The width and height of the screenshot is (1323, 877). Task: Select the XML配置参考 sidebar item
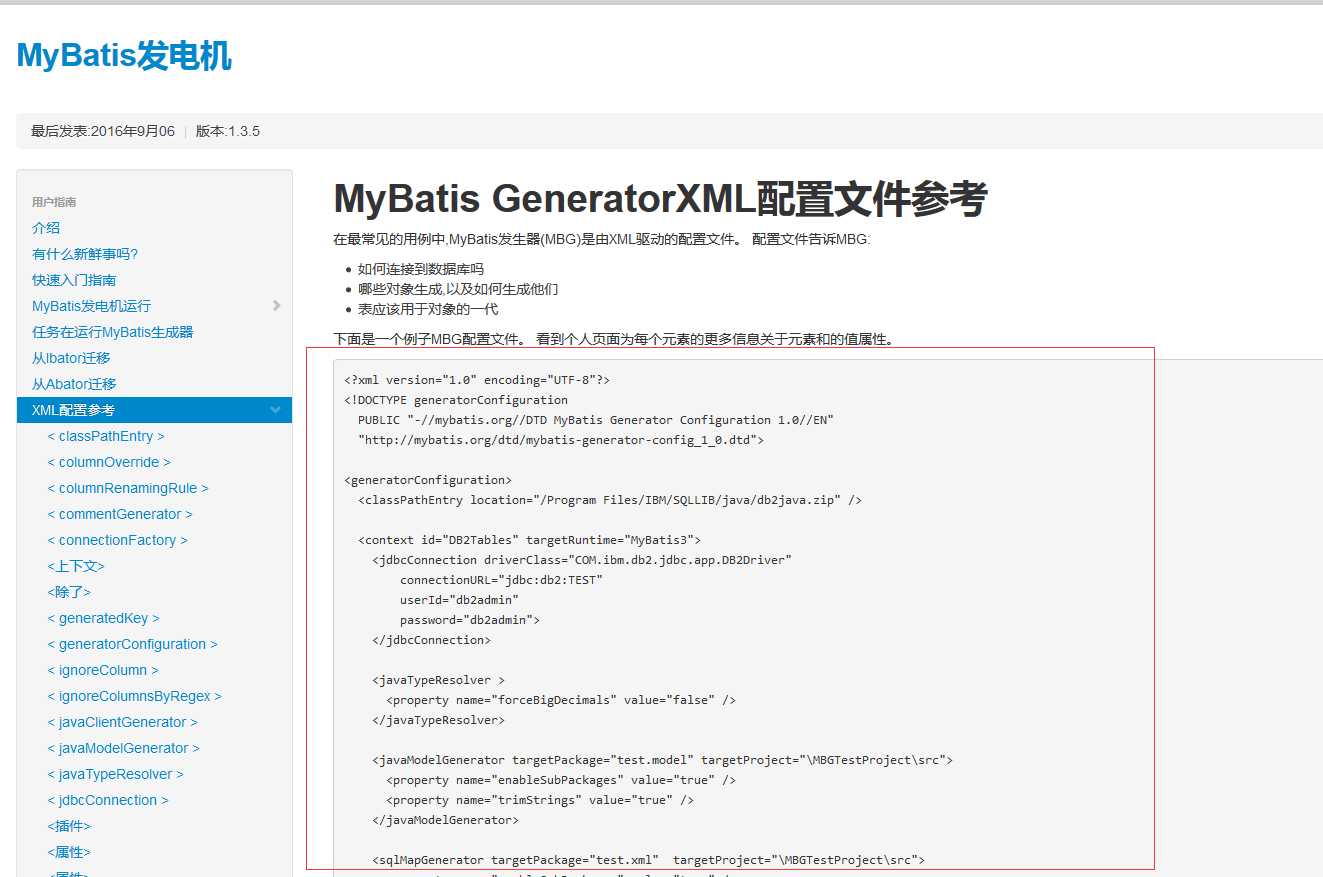click(154, 410)
